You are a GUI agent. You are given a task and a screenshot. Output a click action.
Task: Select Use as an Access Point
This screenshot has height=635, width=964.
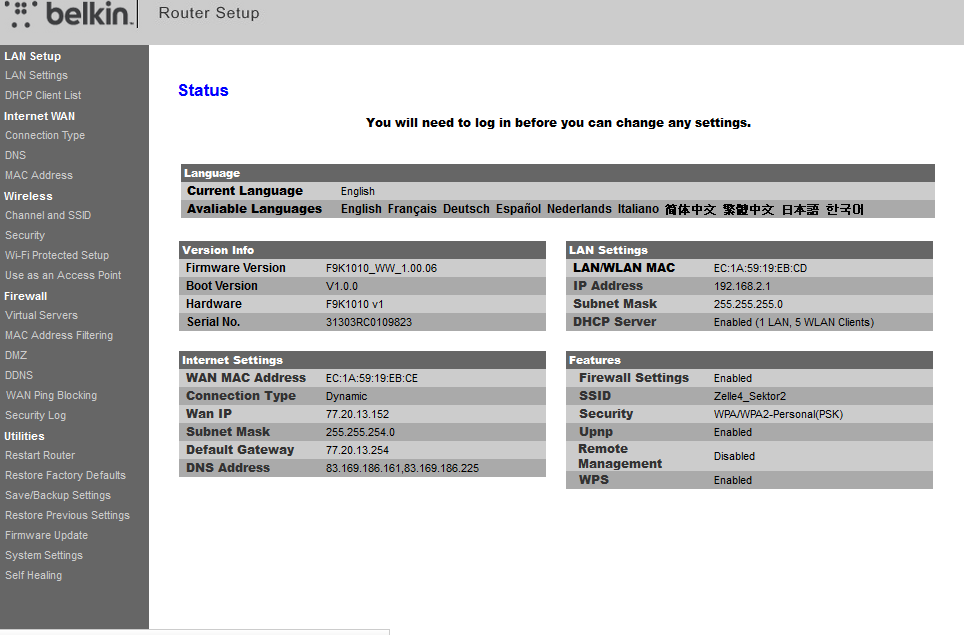coord(63,275)
